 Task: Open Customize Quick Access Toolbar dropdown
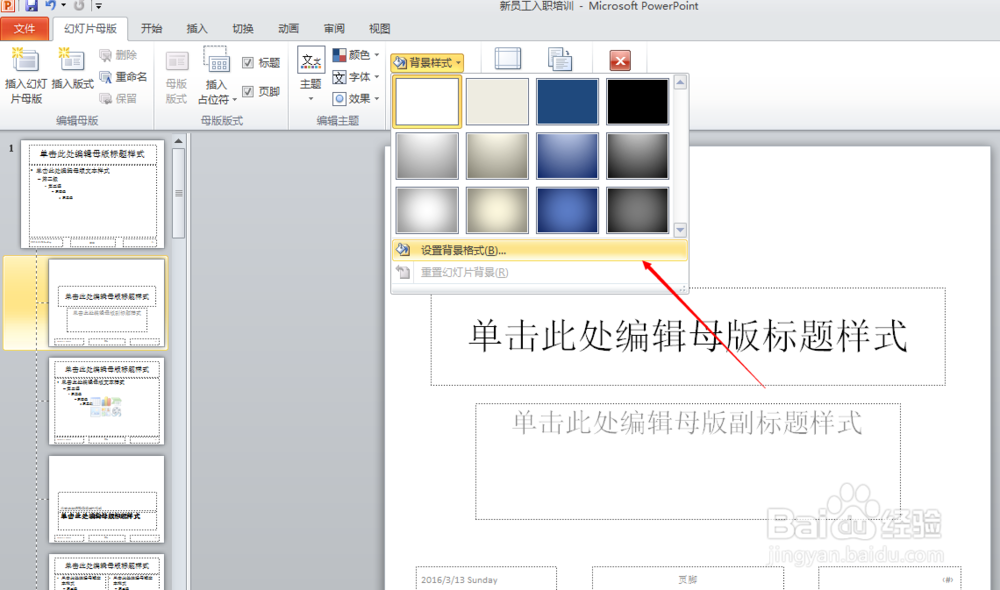(x=99, y=6)
